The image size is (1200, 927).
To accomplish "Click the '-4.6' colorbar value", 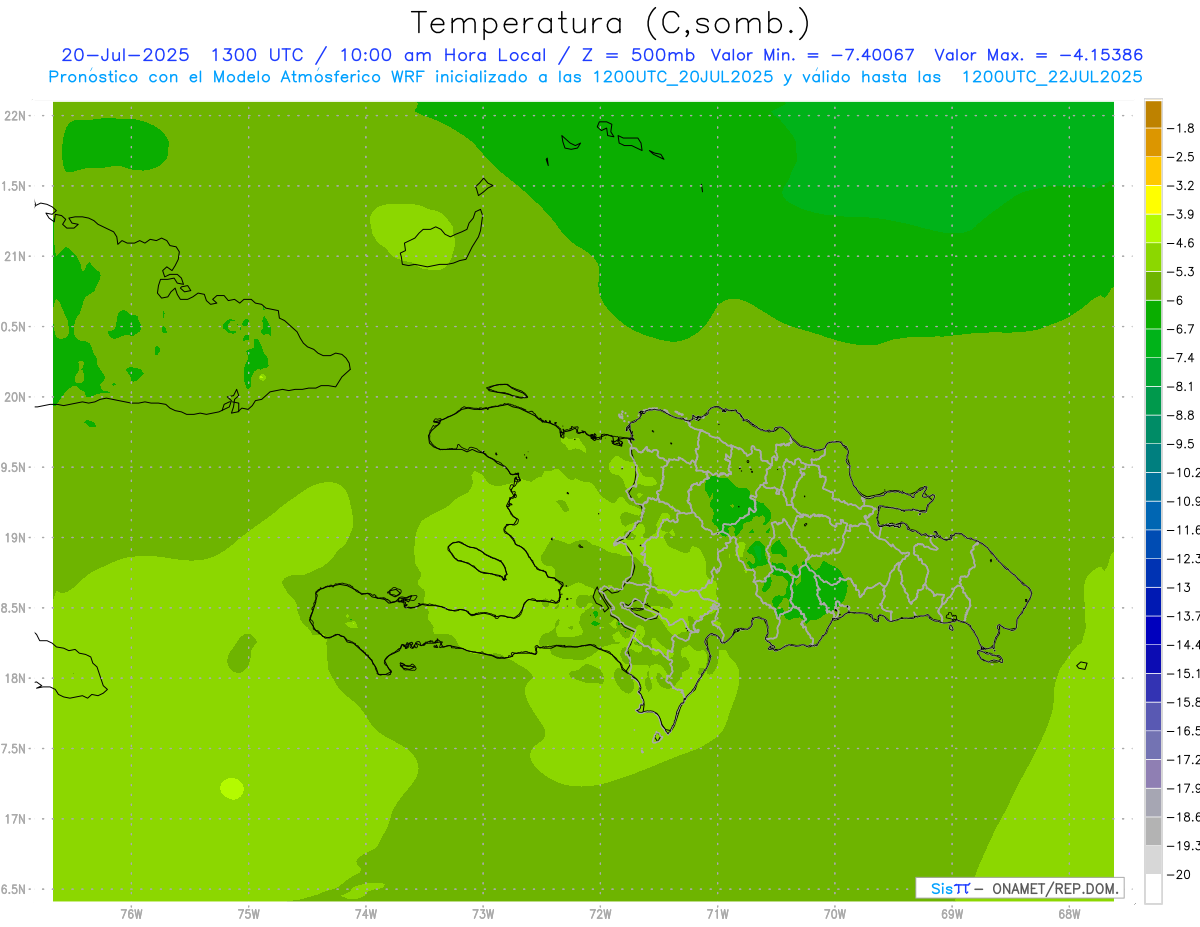I will coord(1181,243).
